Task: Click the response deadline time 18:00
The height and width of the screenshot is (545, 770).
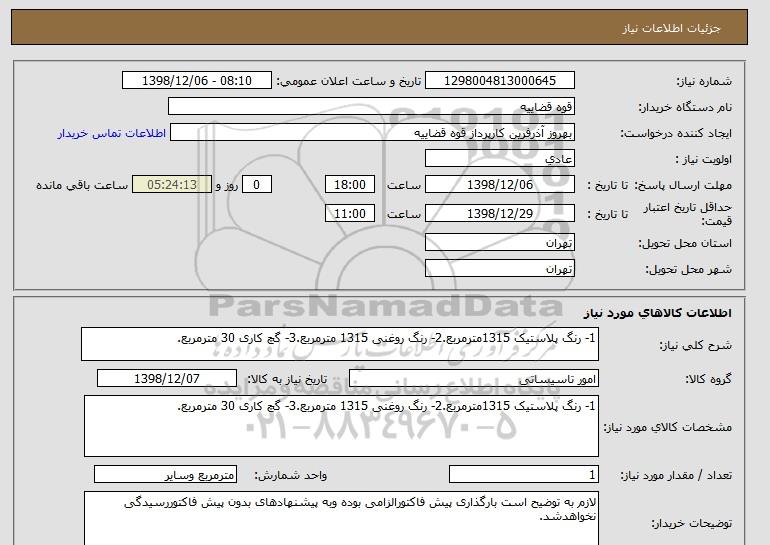Action: [350, 185]
